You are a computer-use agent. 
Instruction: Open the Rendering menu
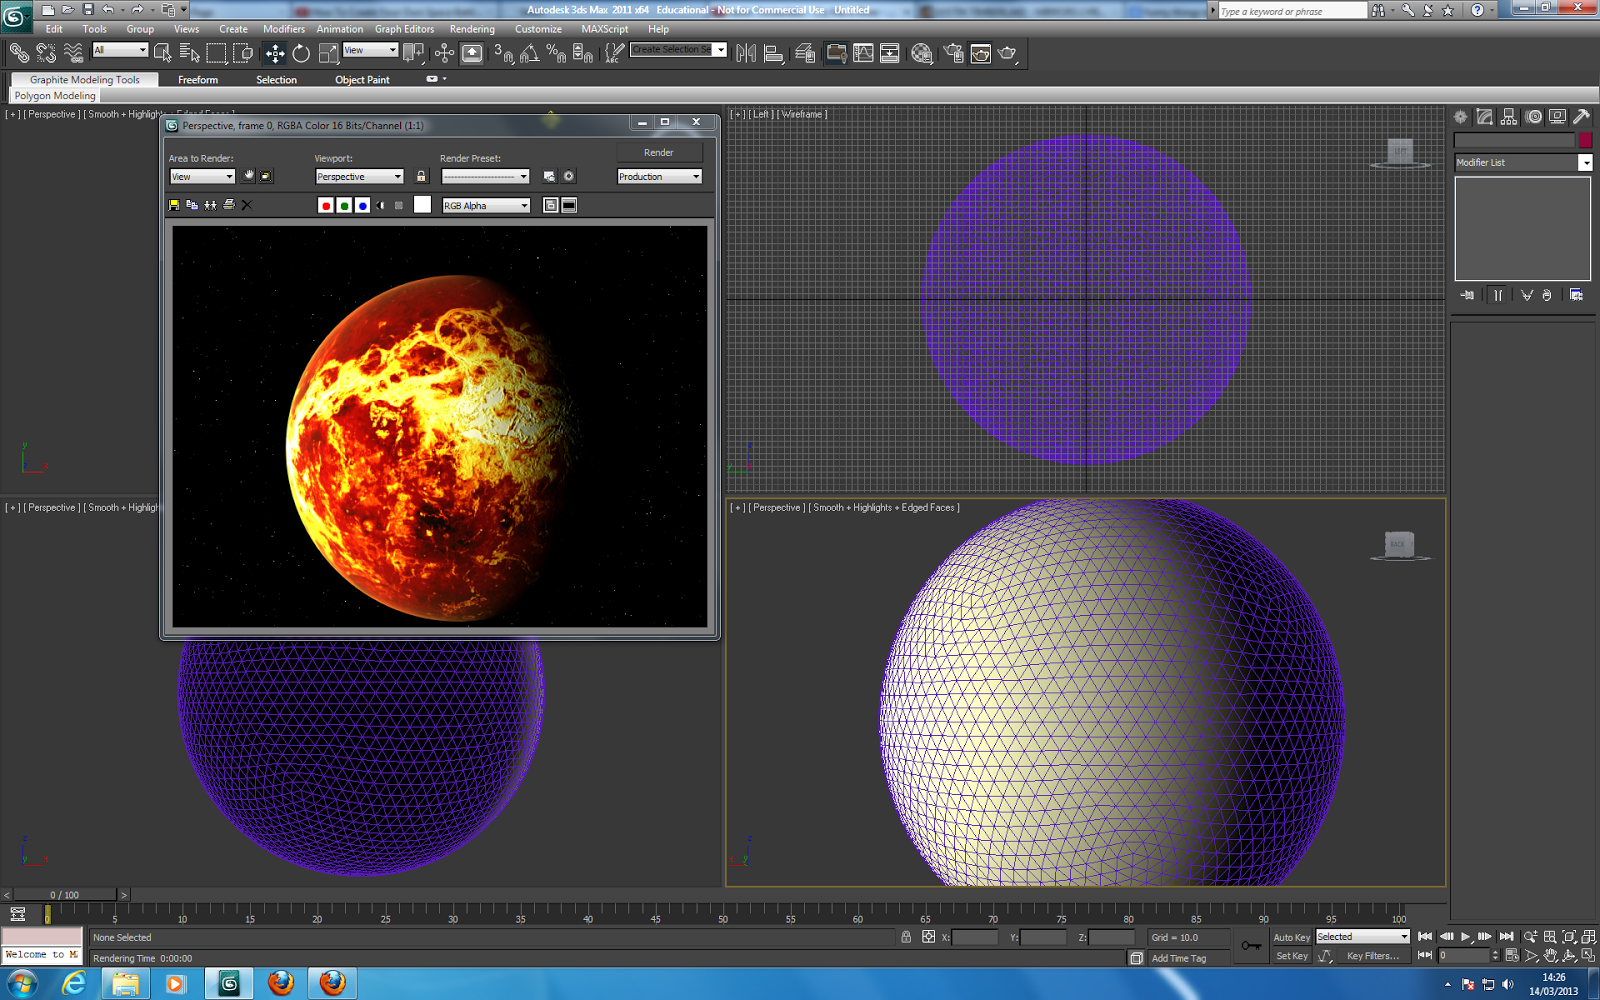tap(472, 29)
